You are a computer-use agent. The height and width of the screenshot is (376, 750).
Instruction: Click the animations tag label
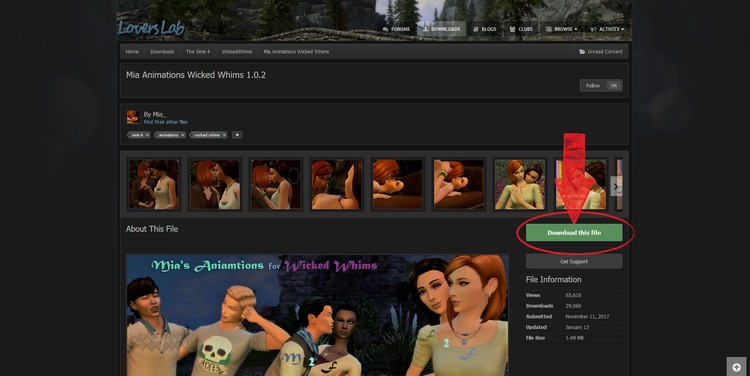168,135
